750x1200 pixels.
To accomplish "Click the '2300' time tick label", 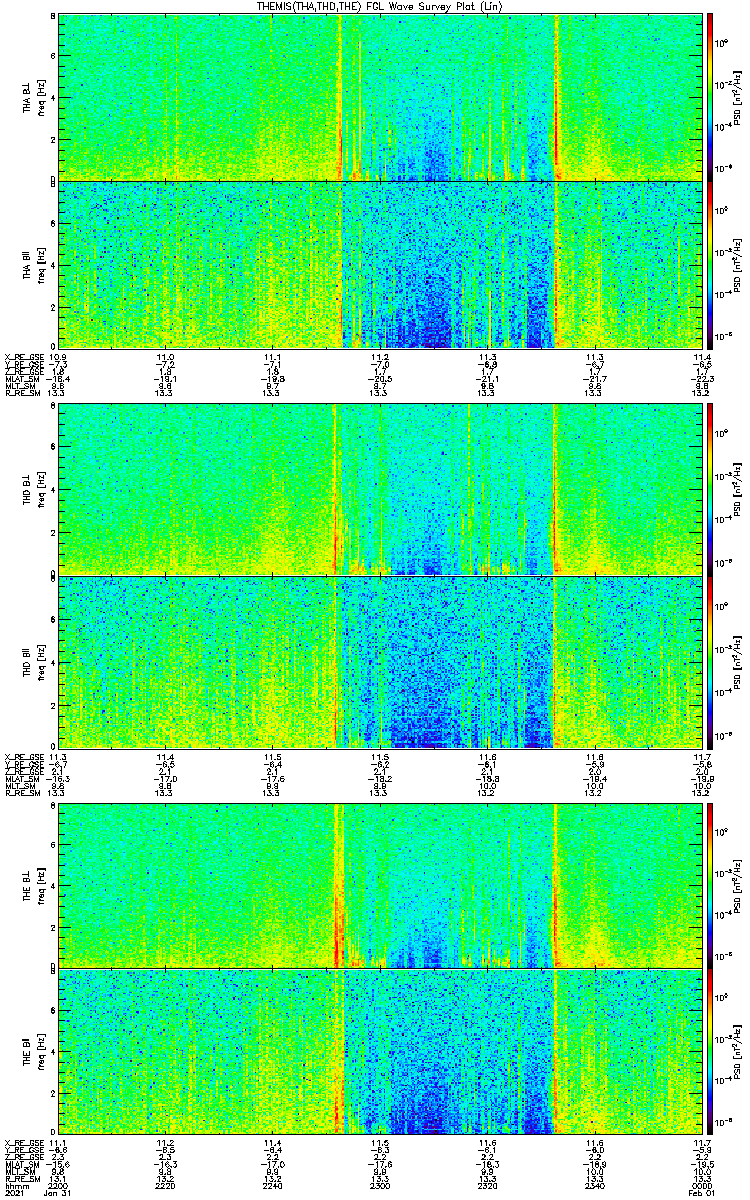I will 379,1186.
